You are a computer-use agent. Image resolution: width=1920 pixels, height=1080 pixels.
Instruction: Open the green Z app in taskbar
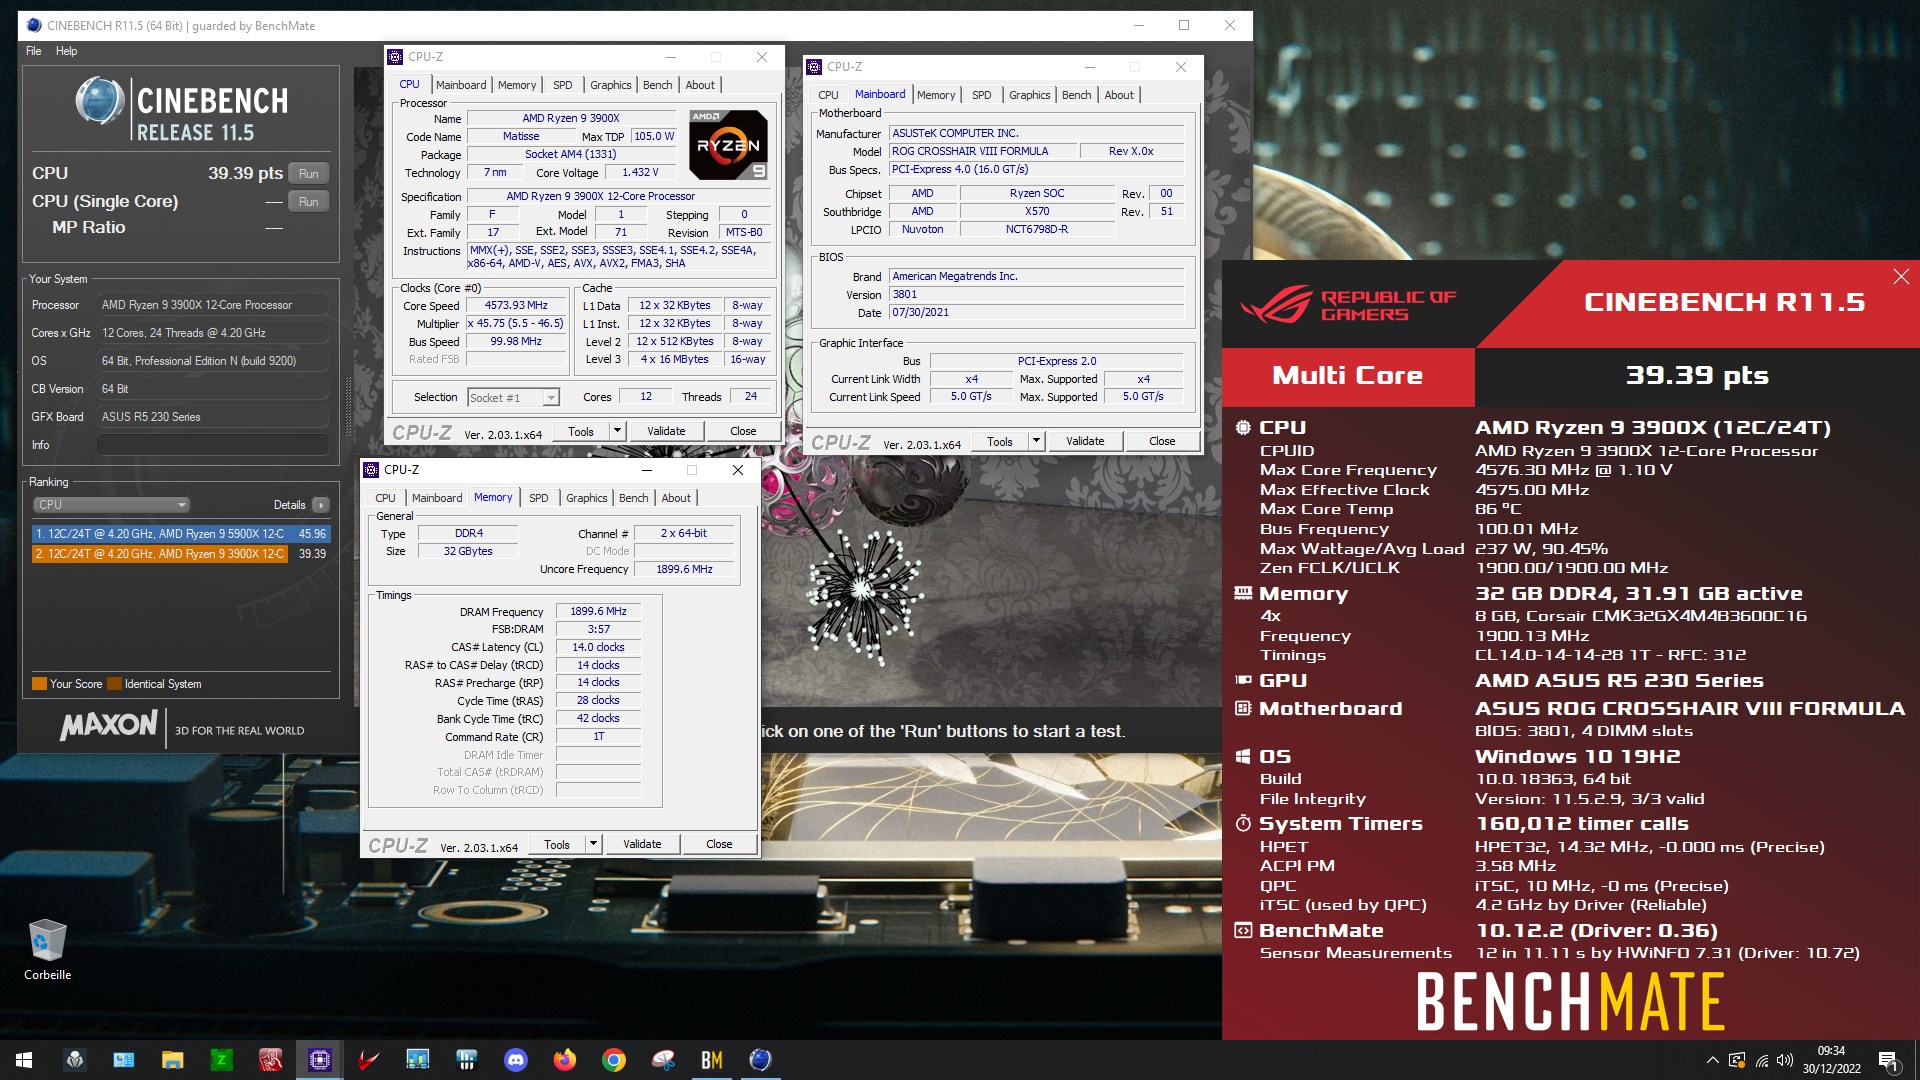(x=222, y=1060)
